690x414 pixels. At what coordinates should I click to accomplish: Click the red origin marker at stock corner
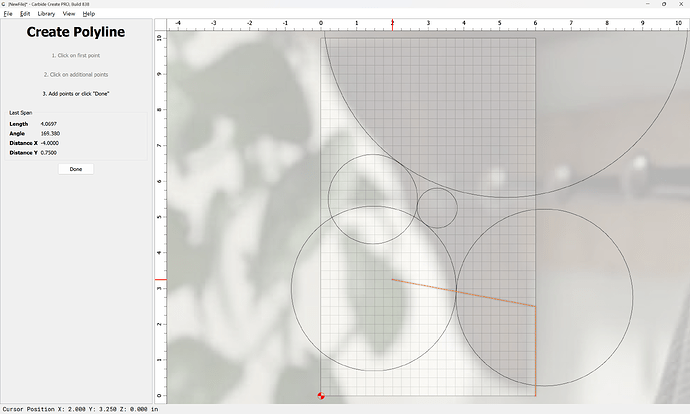(x=321, y=397)
